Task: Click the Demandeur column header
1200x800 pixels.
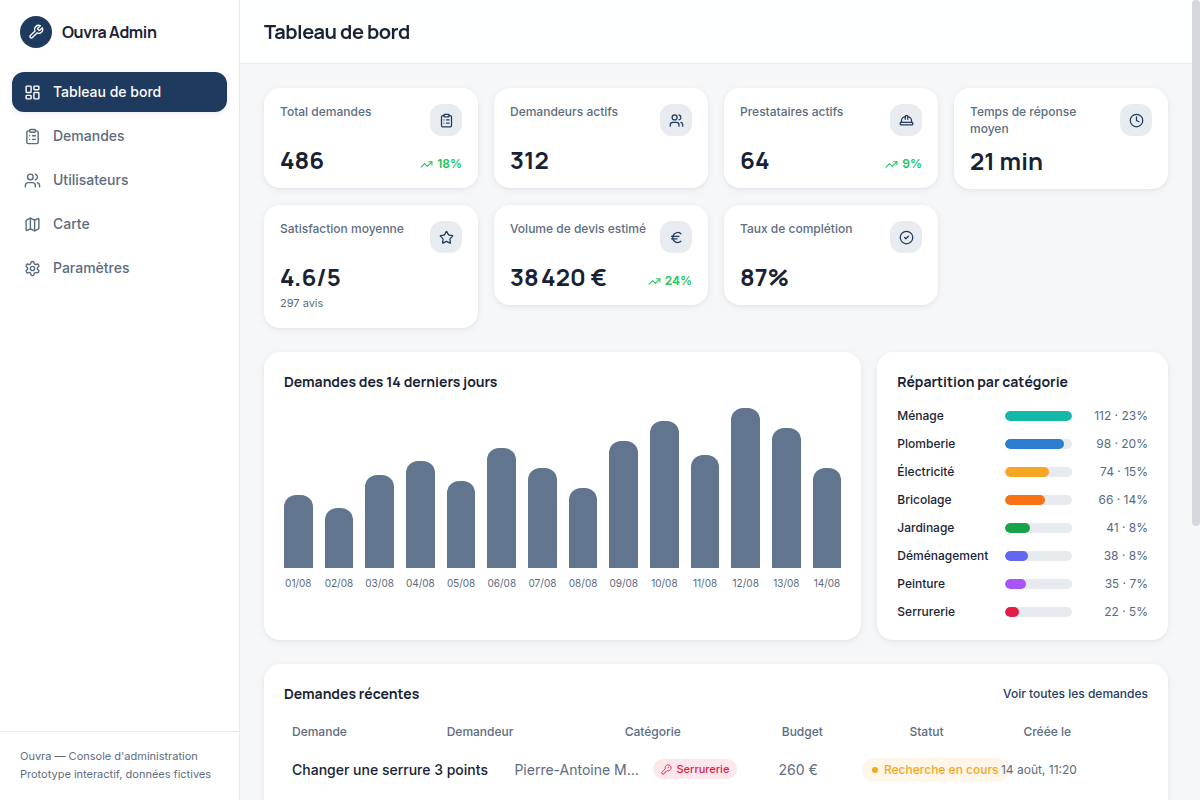Action: pos(480,732)
